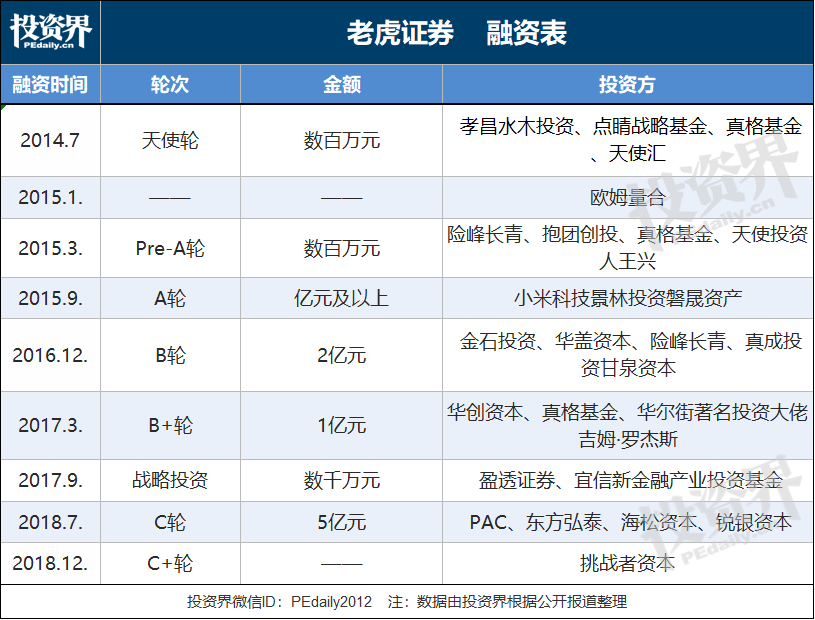Click investors cell starting with 金石投资、华盖资本
815x620 pixels.
click(627, 355)
